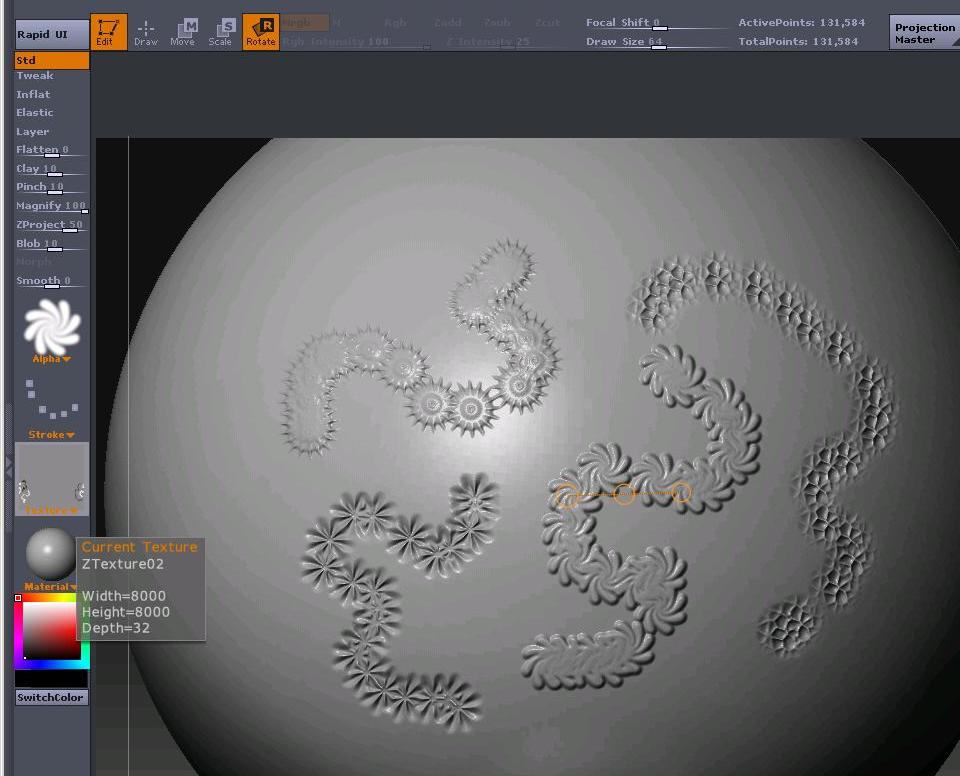Select the Rotate tool
Viewport: 960px width, 776px height.
coord(261,32)
